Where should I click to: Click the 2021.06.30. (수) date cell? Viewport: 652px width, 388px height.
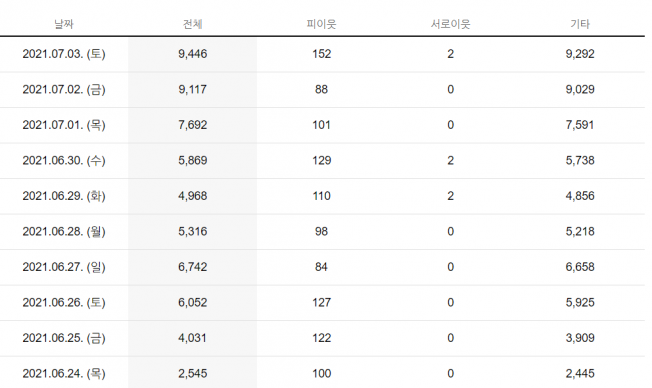64,161
